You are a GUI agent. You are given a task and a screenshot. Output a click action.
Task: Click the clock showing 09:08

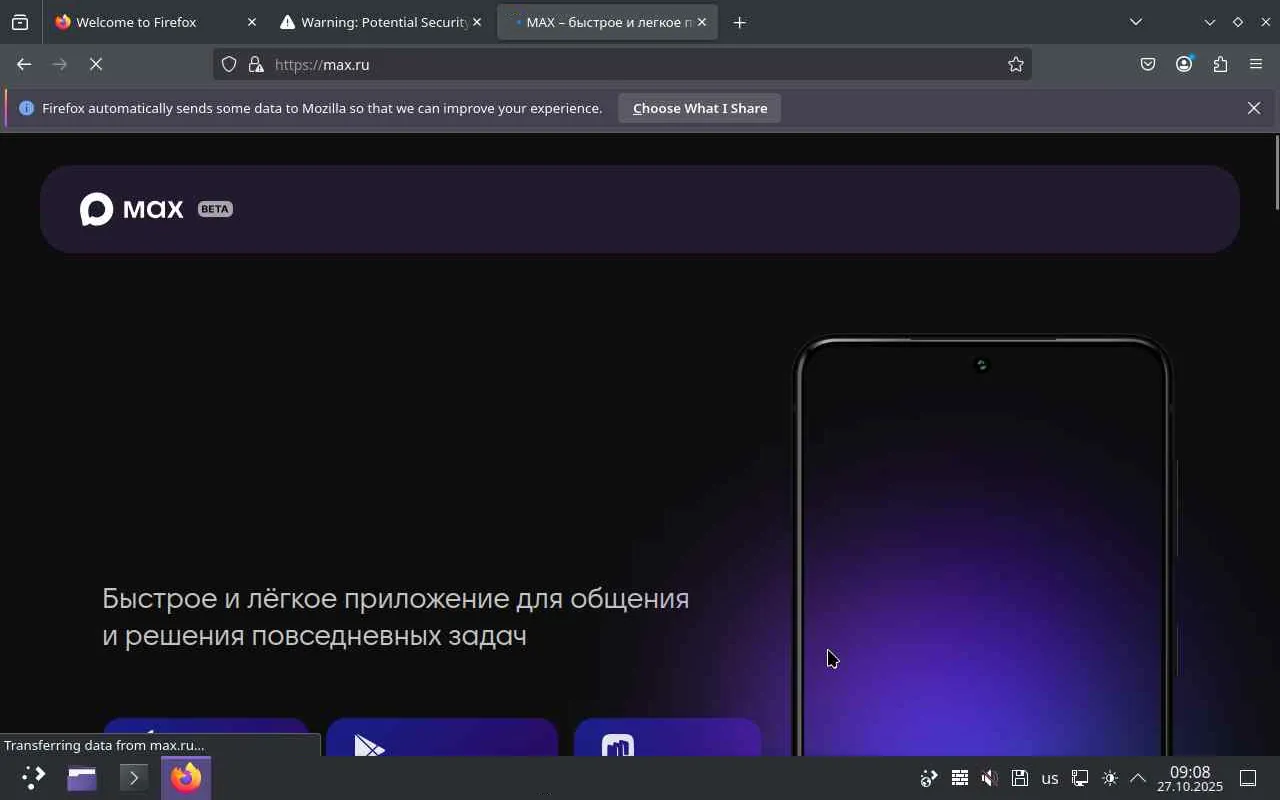point(1190,779)
